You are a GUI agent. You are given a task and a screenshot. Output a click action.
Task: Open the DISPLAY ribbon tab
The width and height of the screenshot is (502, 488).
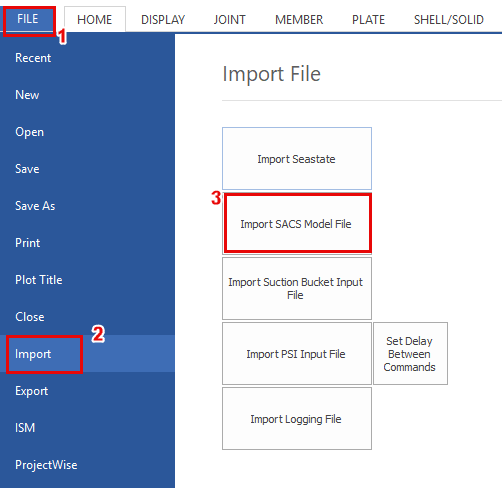[163, 20]
